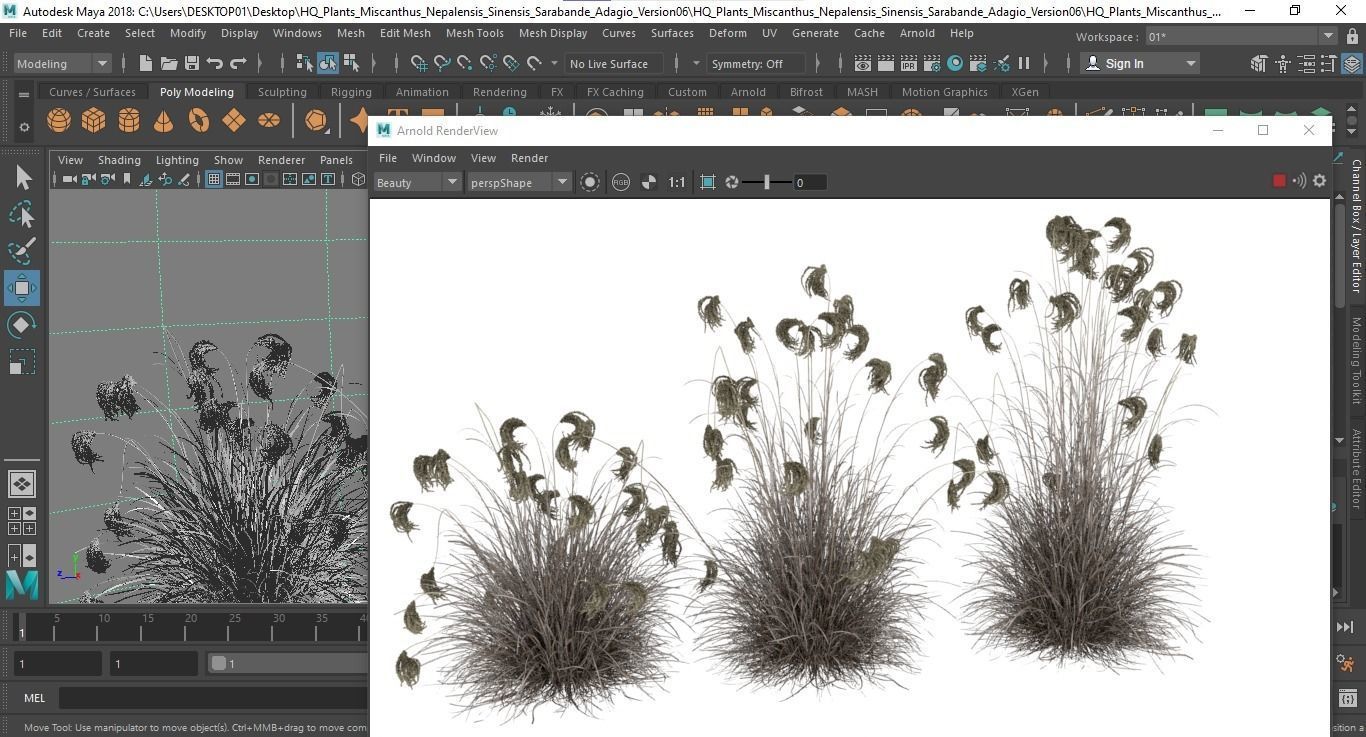Toggle viewport grid display icon
Screen dimensions: 1366x737
[x=213, y=179]
